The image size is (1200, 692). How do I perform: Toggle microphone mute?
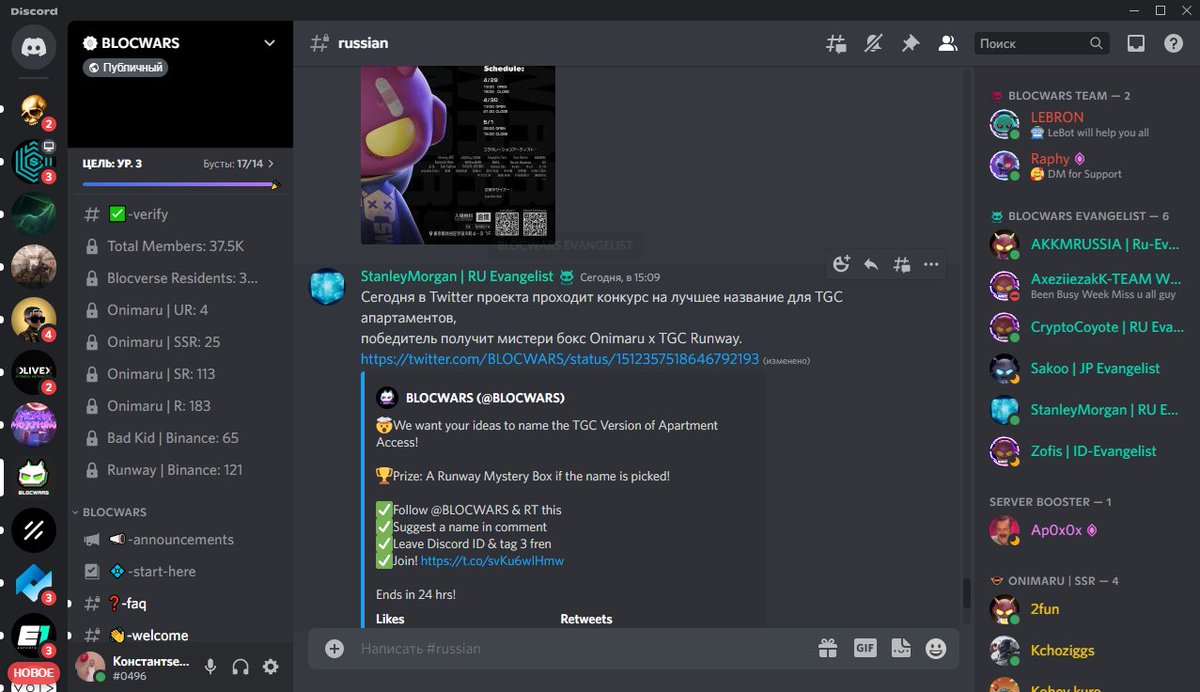pyautogui.click(x=211, y=666)
